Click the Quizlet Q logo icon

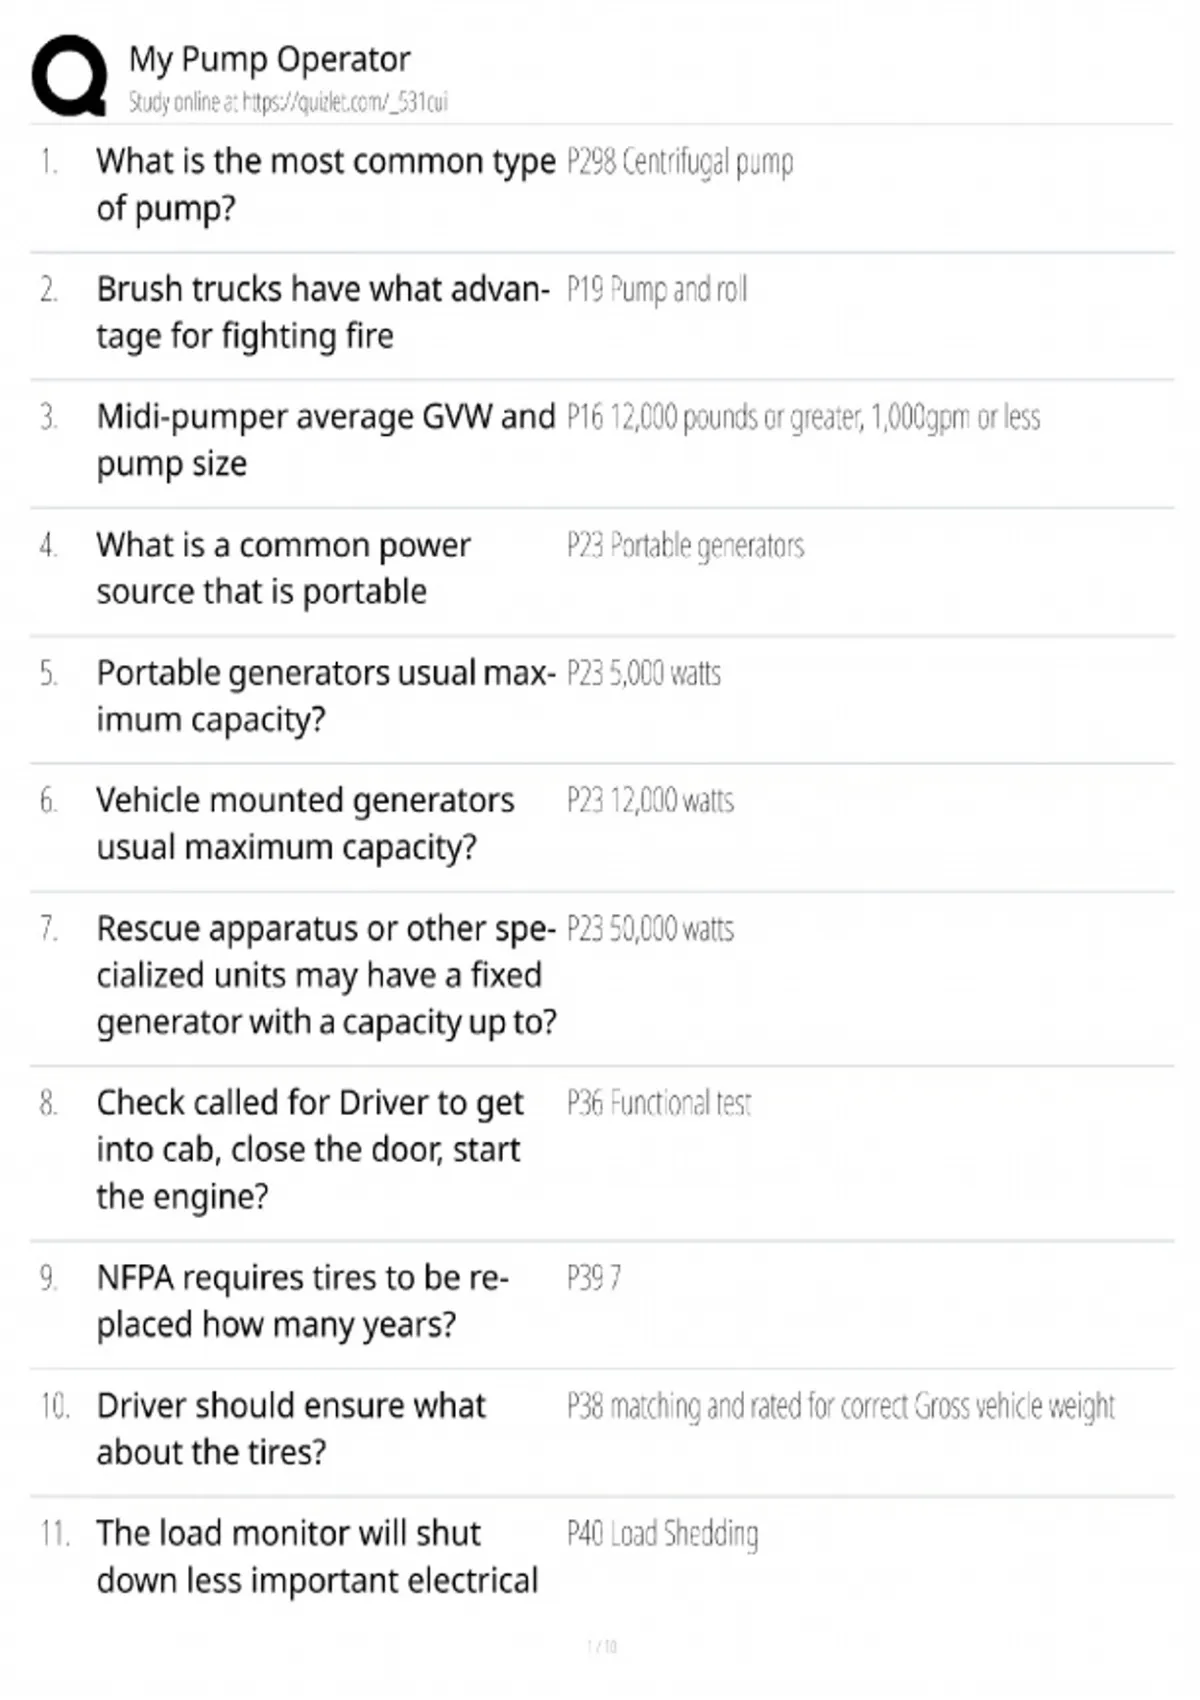(x=69, y=76)
